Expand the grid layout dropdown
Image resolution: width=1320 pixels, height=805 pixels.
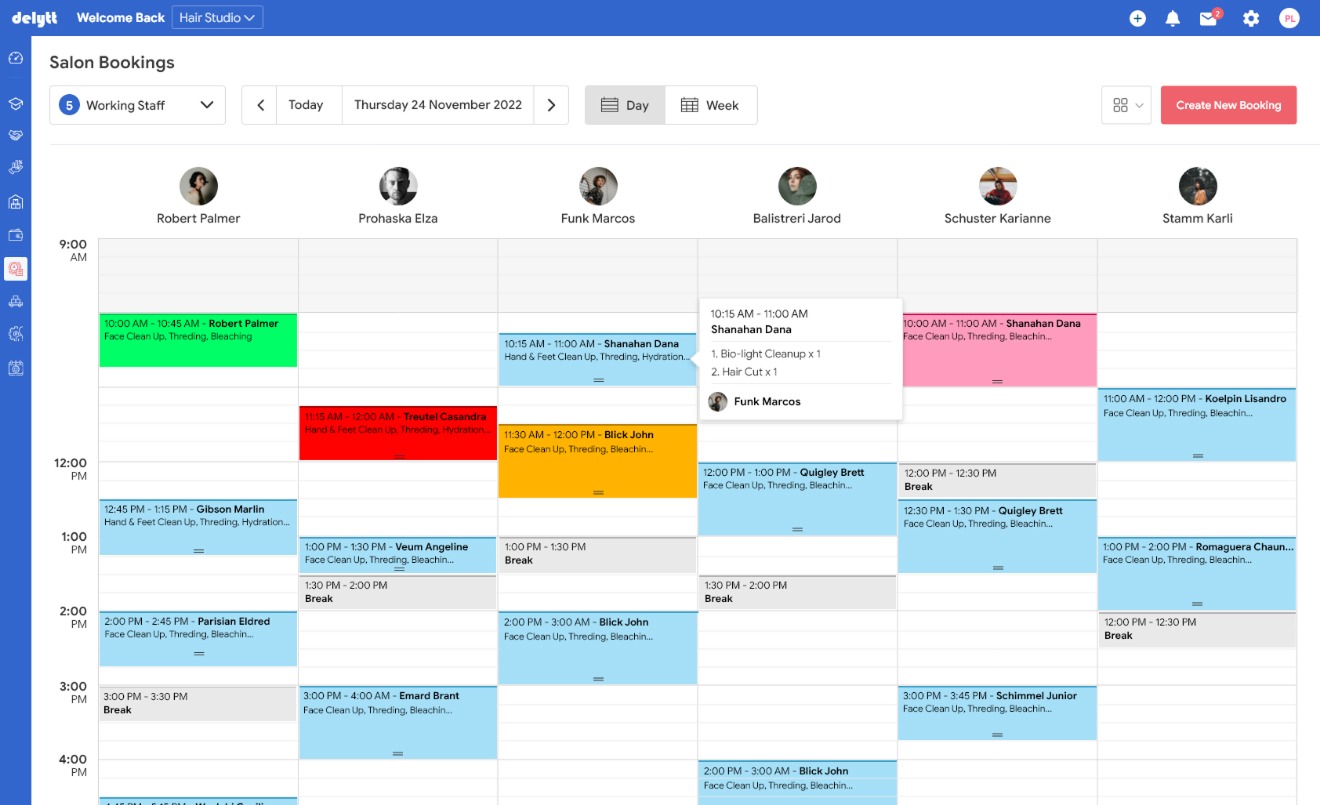[x=1127, y=105]
